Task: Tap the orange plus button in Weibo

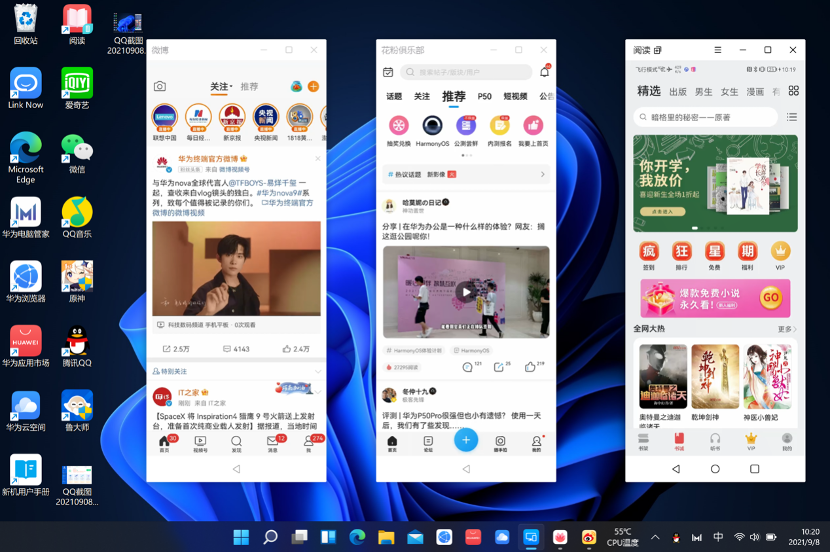Action: pyautogui.click(x=313, y=86)
